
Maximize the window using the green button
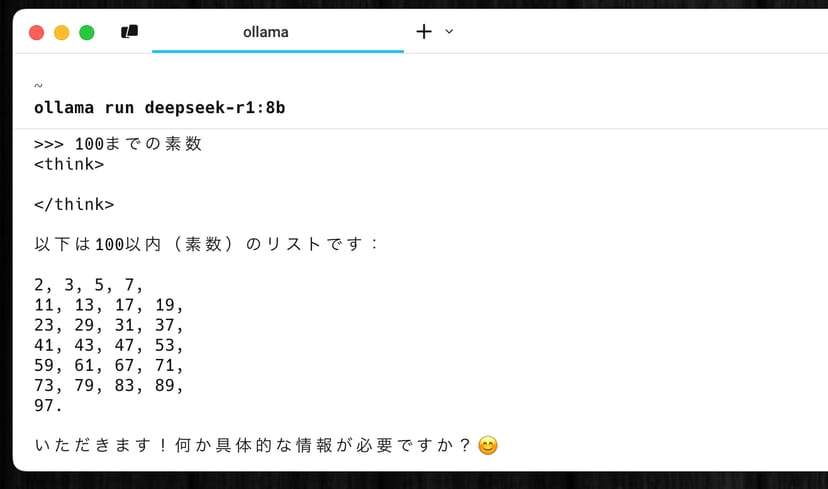coord(87,32)
